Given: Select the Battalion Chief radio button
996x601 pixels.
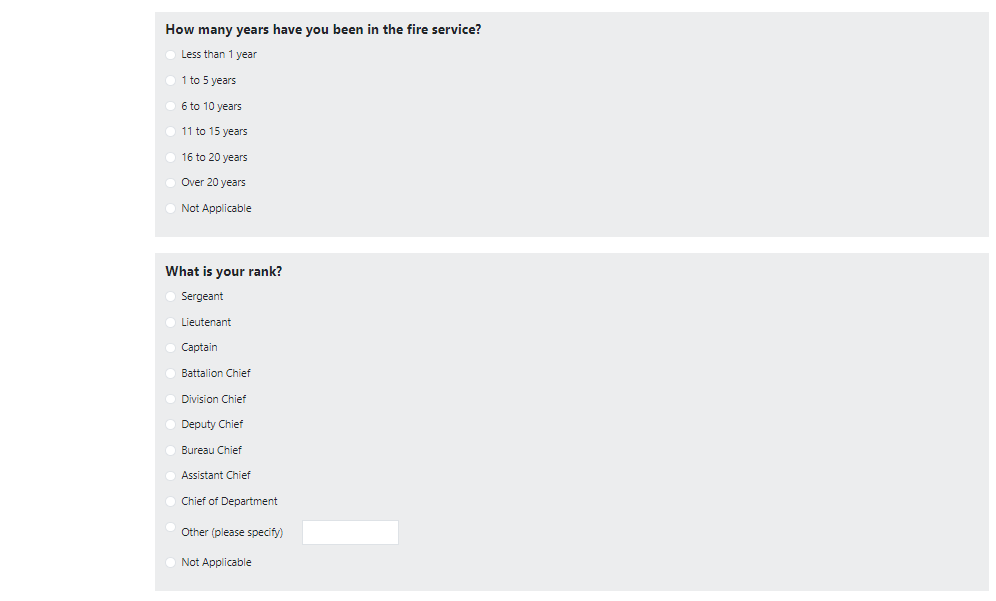Looking at the screenshot, I should coord(171,373).
